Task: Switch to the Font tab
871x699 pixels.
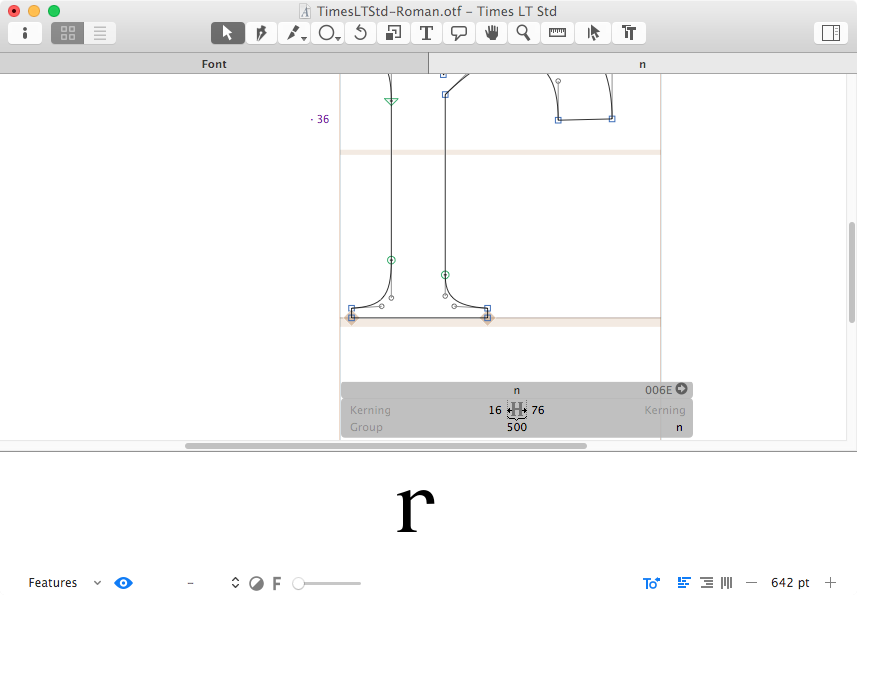Action: pyautogui.click(x=214, y=64)
